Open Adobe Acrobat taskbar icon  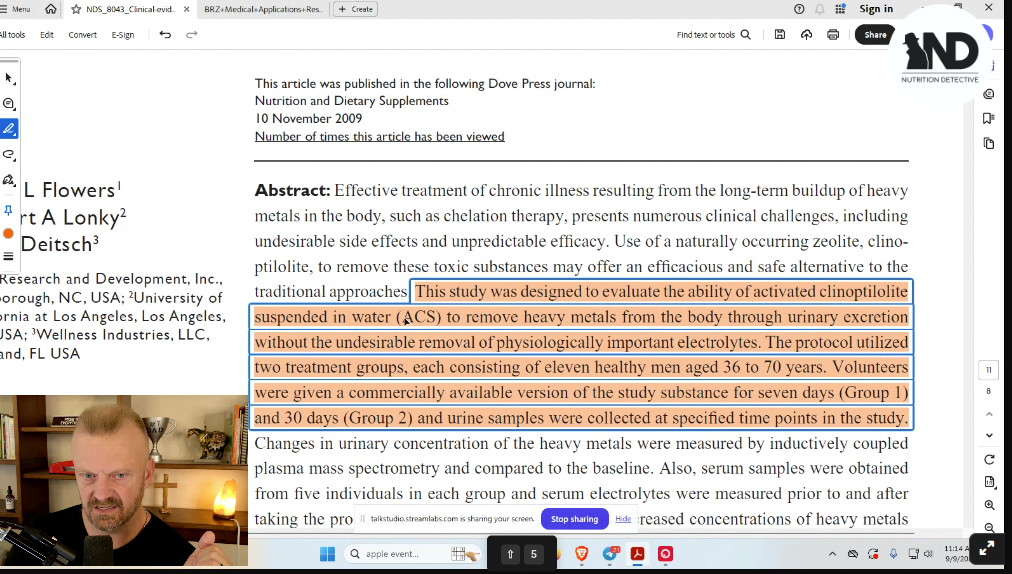point(638,554)
